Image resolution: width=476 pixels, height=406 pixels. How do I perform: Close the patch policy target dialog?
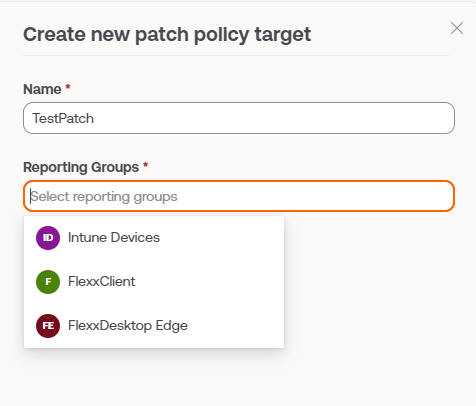pos(457,28)
